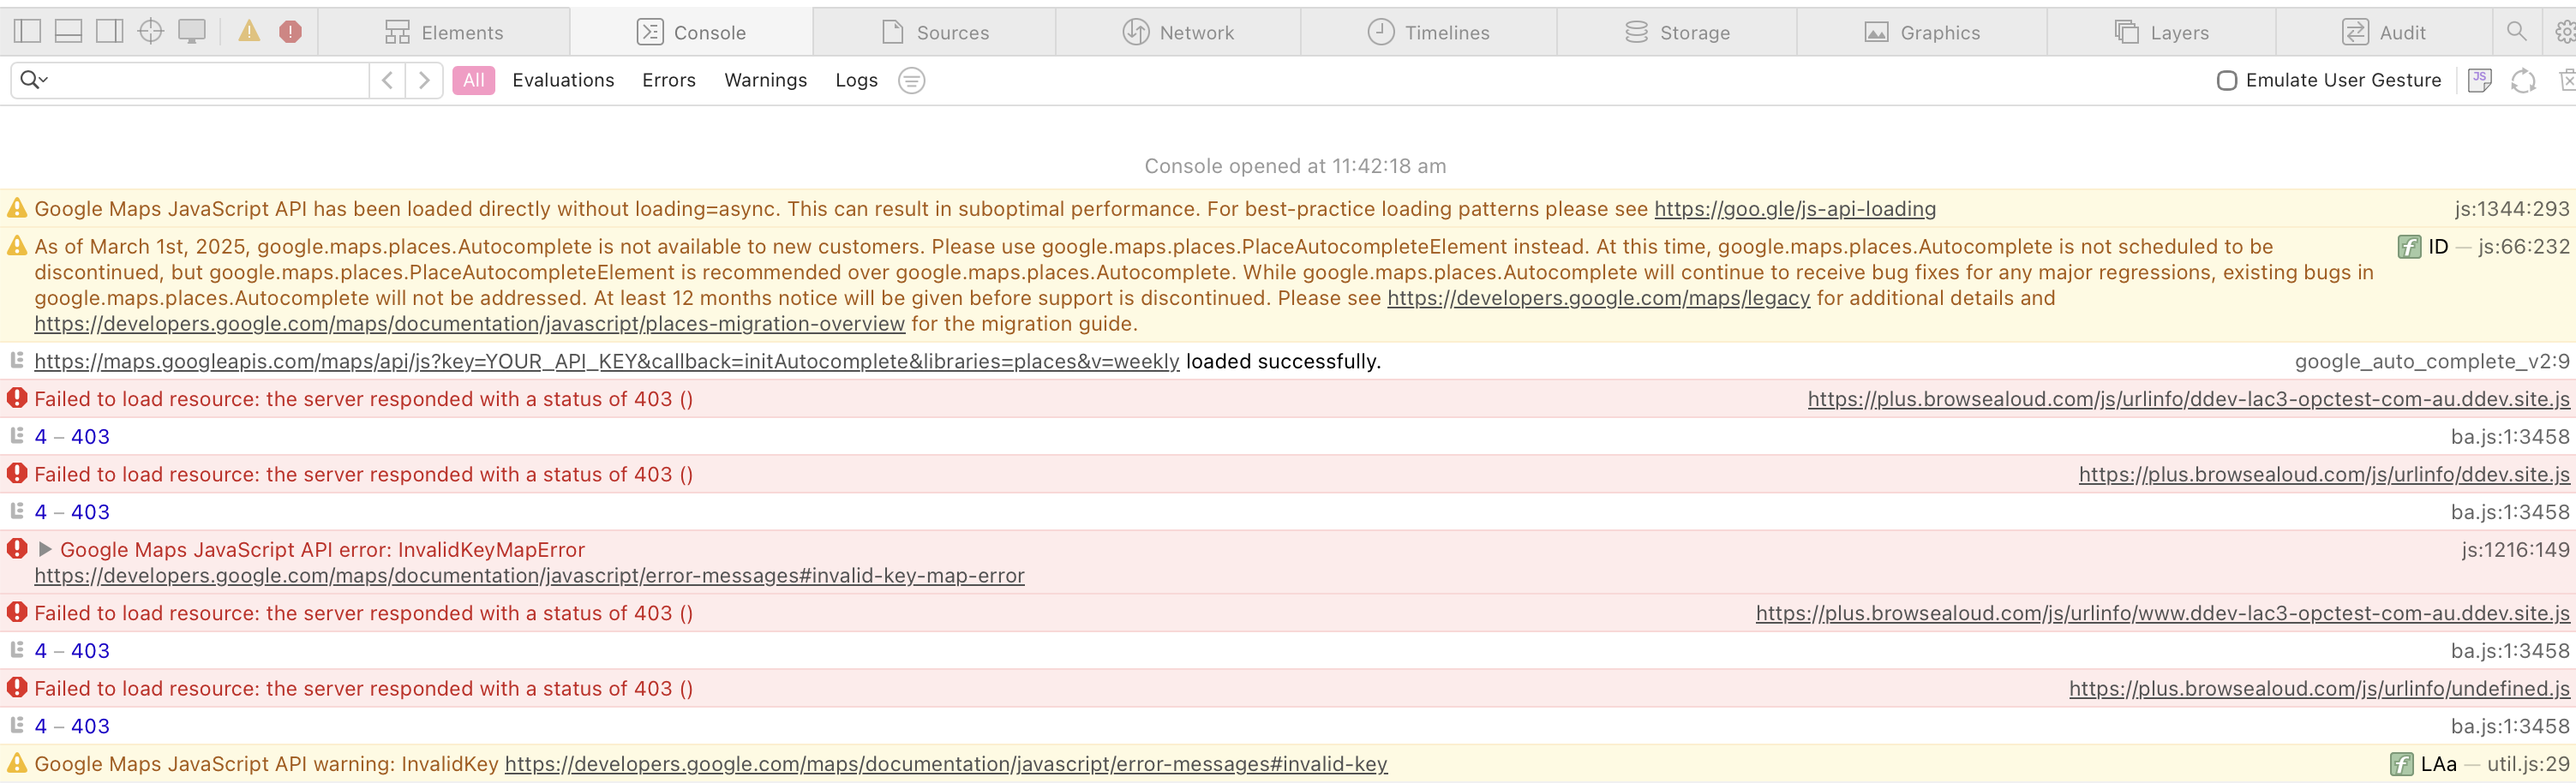Dock Web Inspector to bottom
This screenshot has width=2576, height=783.
pos(68,32)
